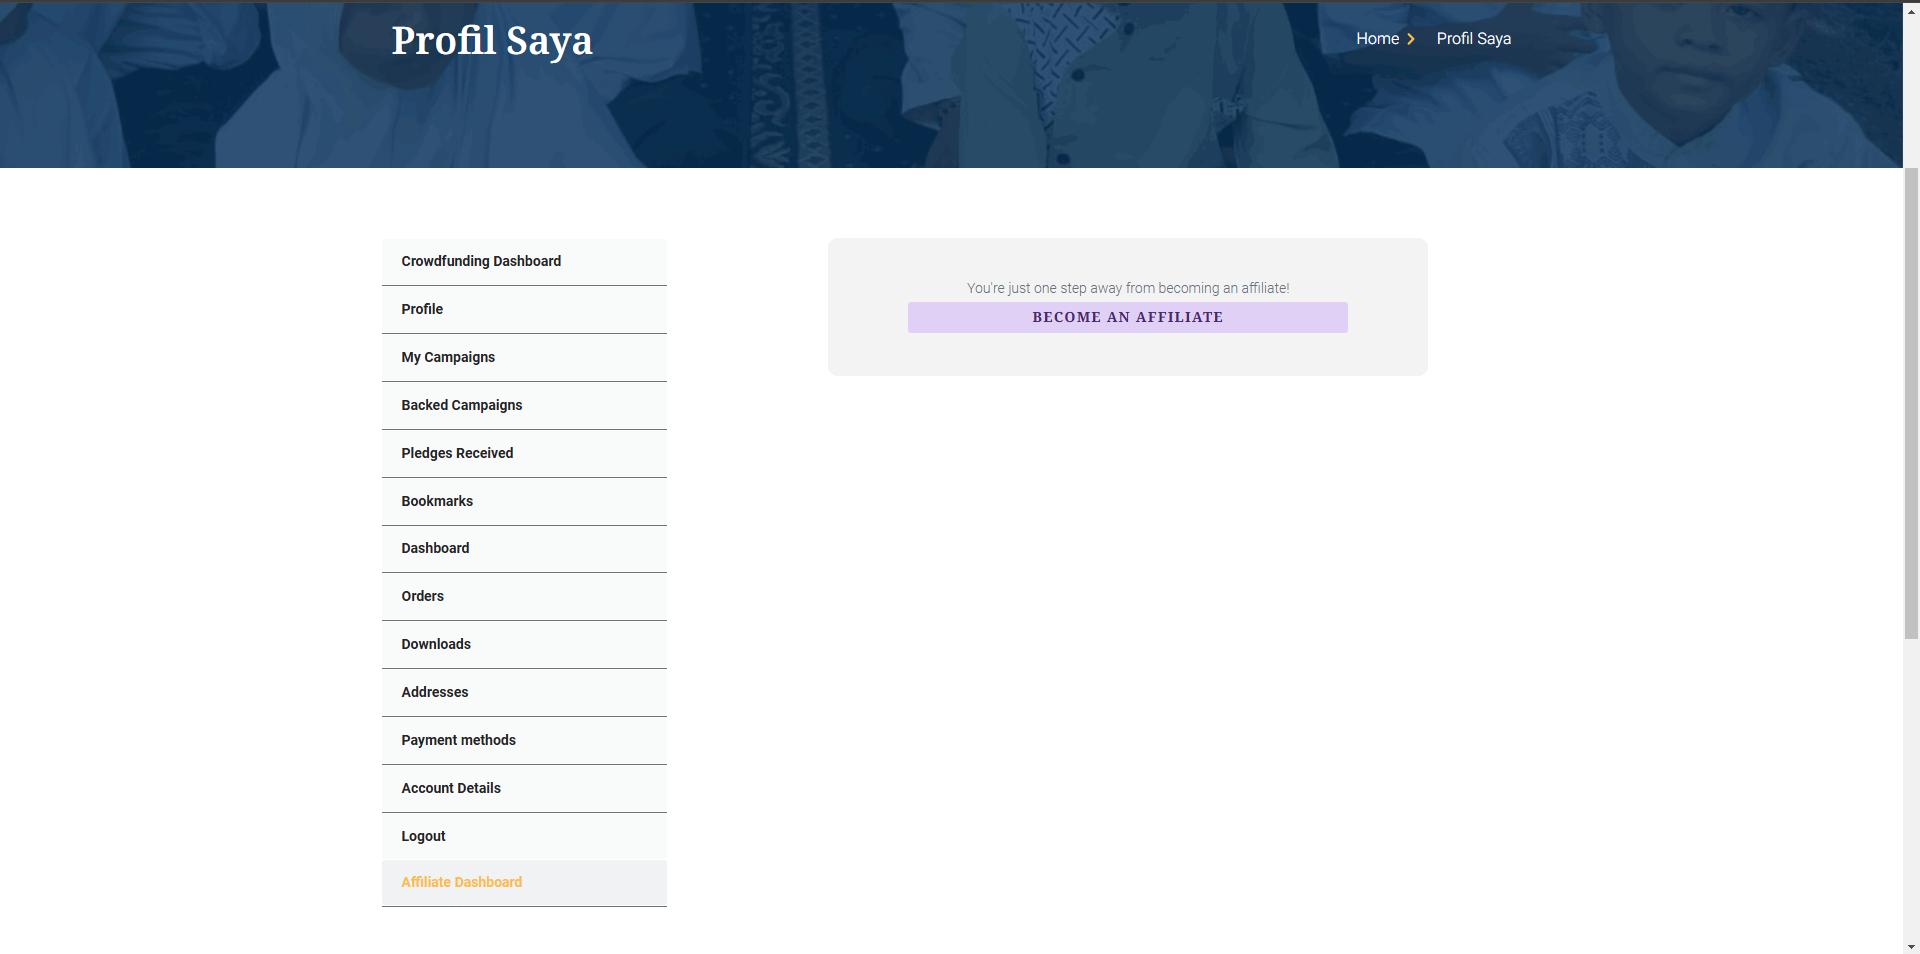Click the scrollbar down arrow

pos(1911,946)
